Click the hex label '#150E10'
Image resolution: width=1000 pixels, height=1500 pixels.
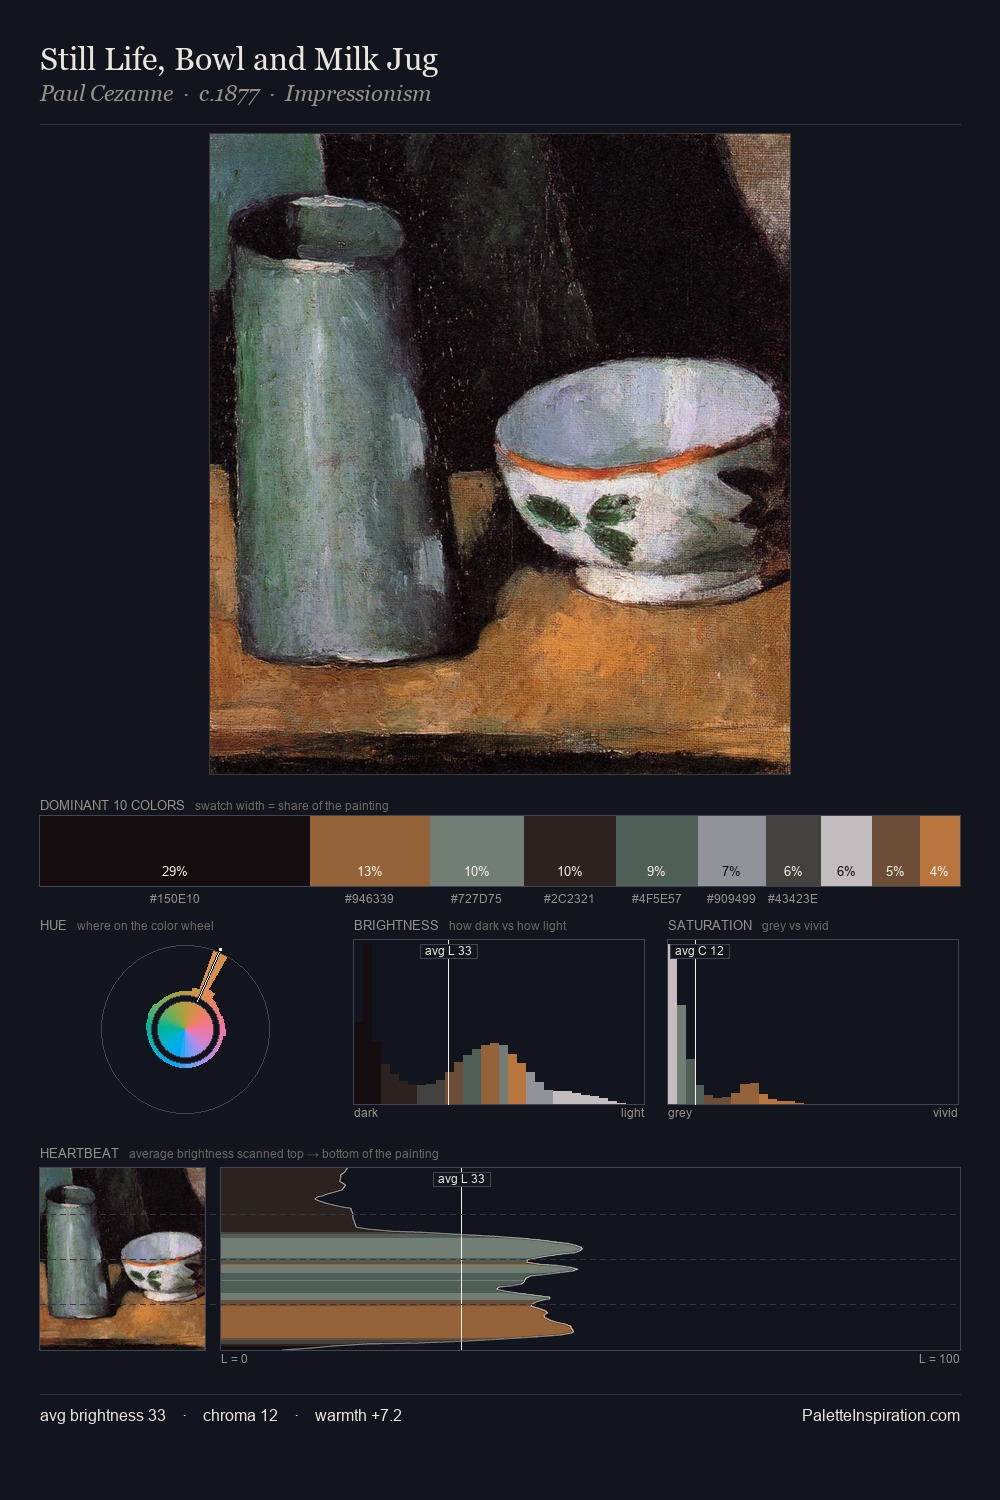coord(175,899)
